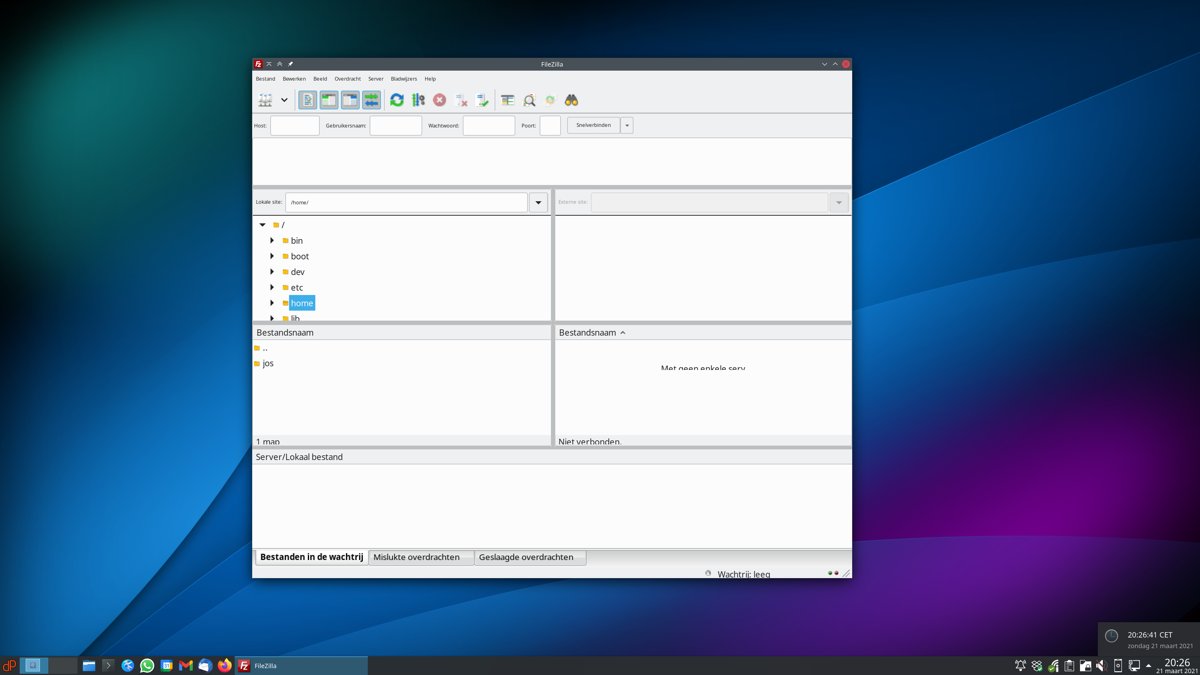Viewport: 1200px width, 675px height.
Task: Launch WhatsApp from the taskbar
Action: (147, 665)
